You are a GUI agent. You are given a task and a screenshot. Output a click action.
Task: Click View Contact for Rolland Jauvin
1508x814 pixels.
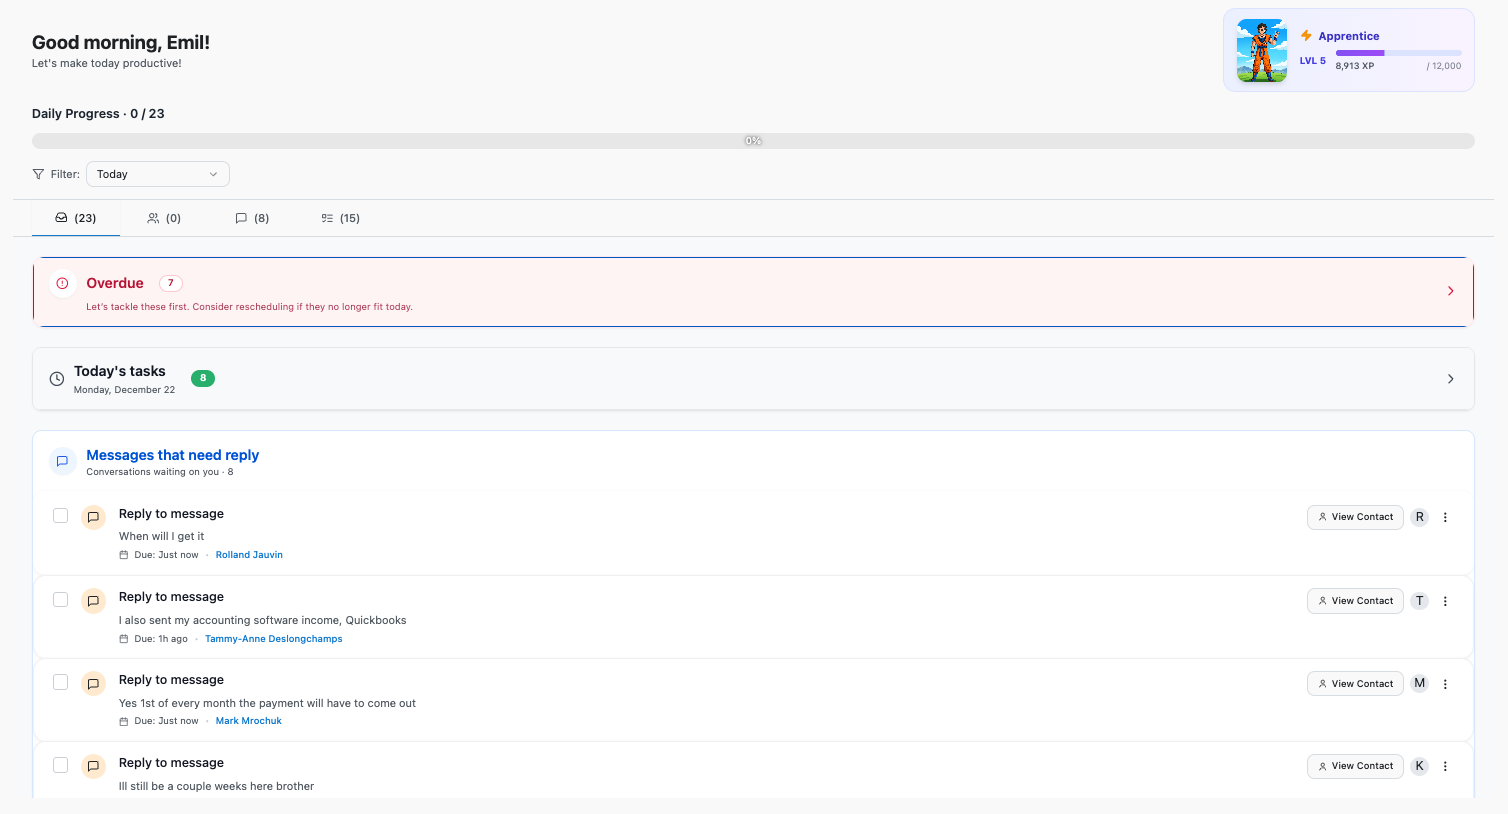pos(1355,517)
